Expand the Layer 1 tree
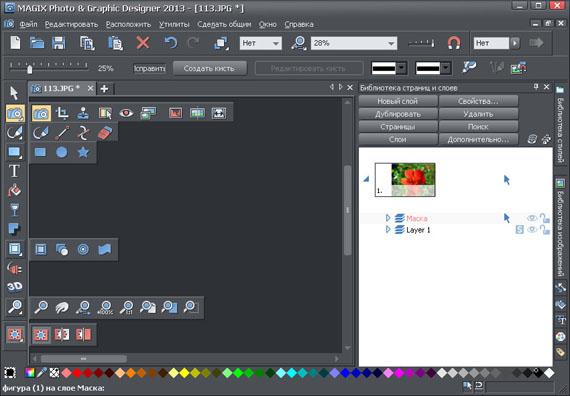Image resolution: width=570 pixels, height=396 pixels. 388,229
